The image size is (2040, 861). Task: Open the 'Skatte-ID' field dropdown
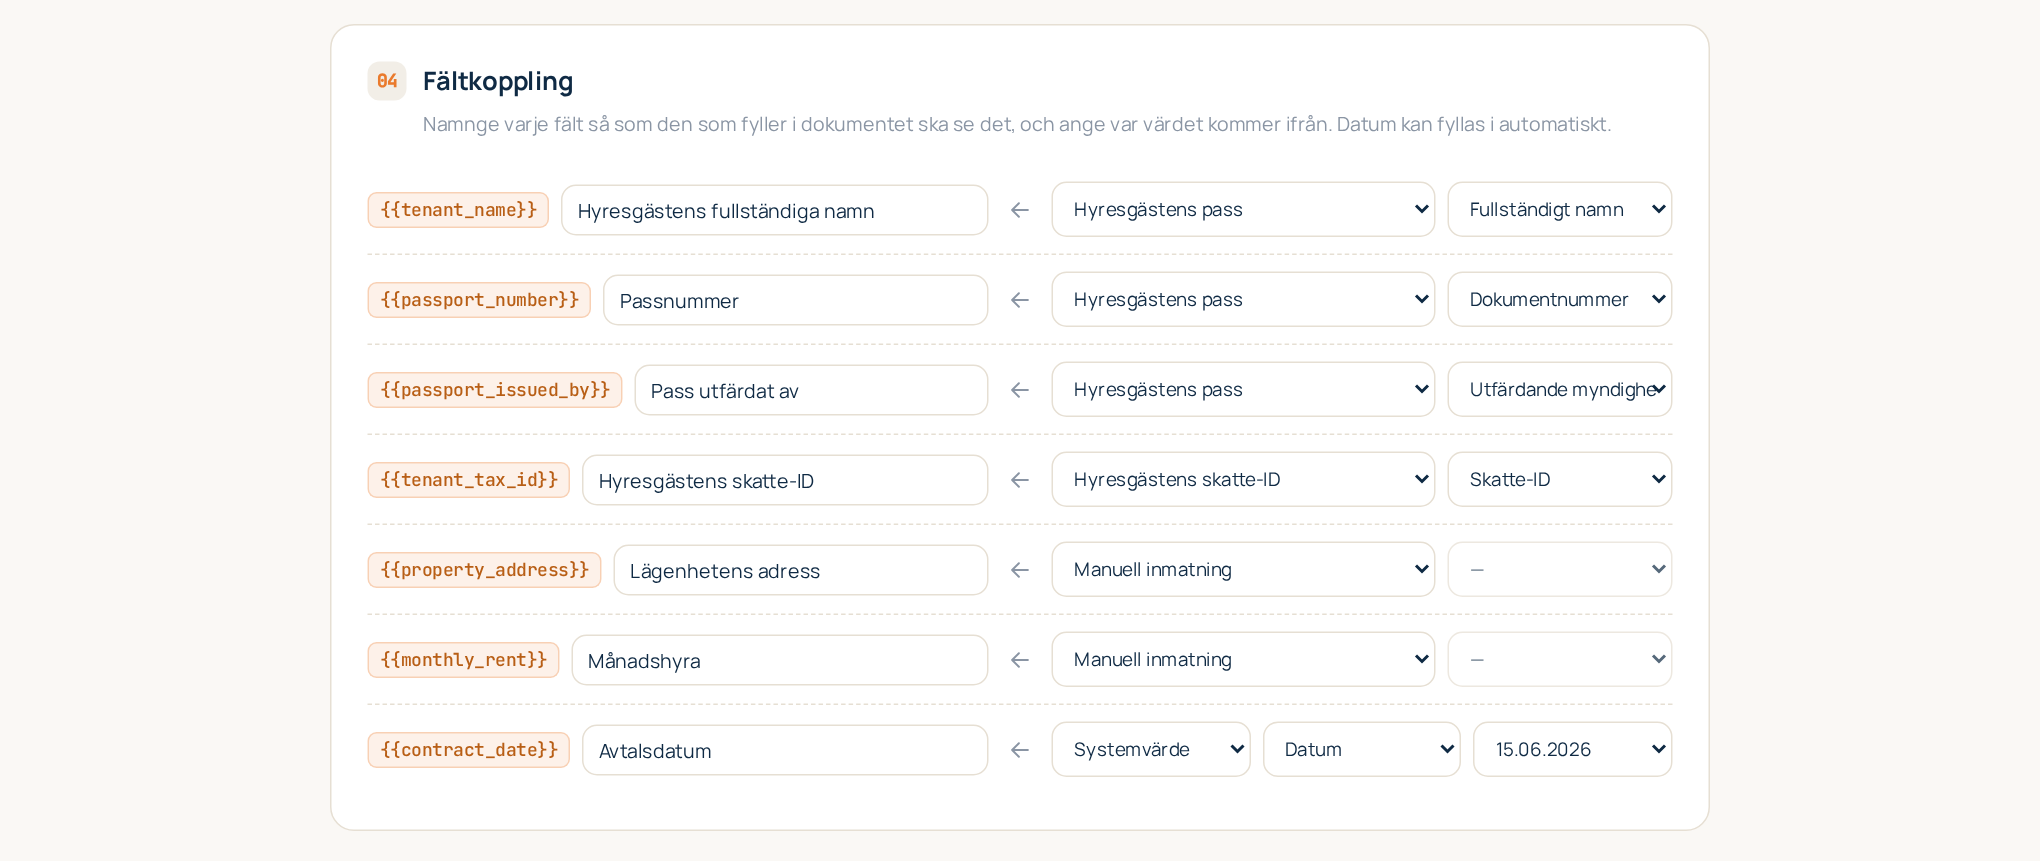click(x=1560, y=479)
